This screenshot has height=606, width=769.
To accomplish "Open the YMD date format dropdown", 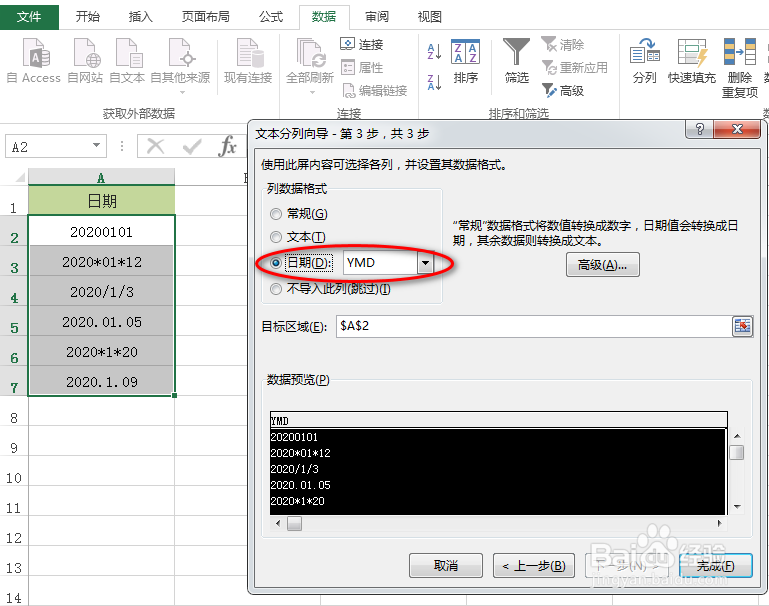I will pyautogui.click(x=425, y=263).
